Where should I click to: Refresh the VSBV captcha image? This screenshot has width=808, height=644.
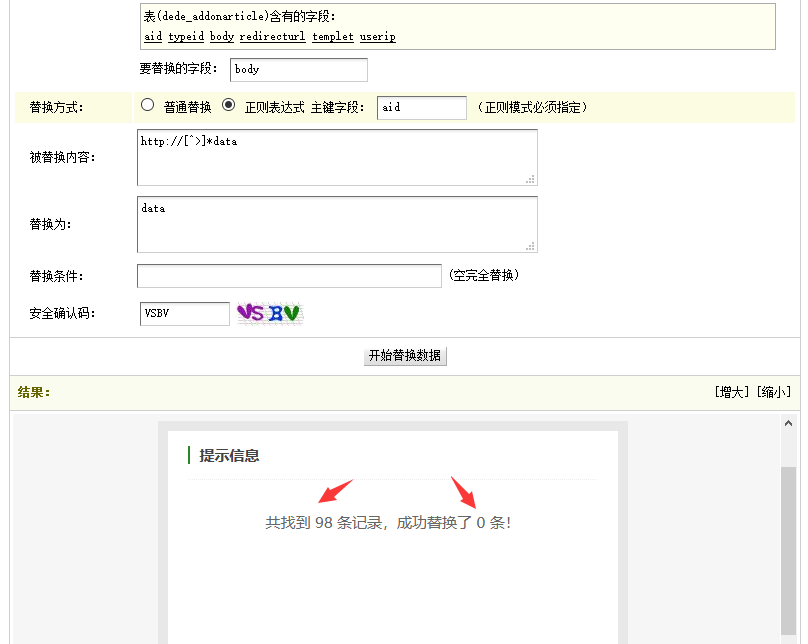tap(269, 313)
